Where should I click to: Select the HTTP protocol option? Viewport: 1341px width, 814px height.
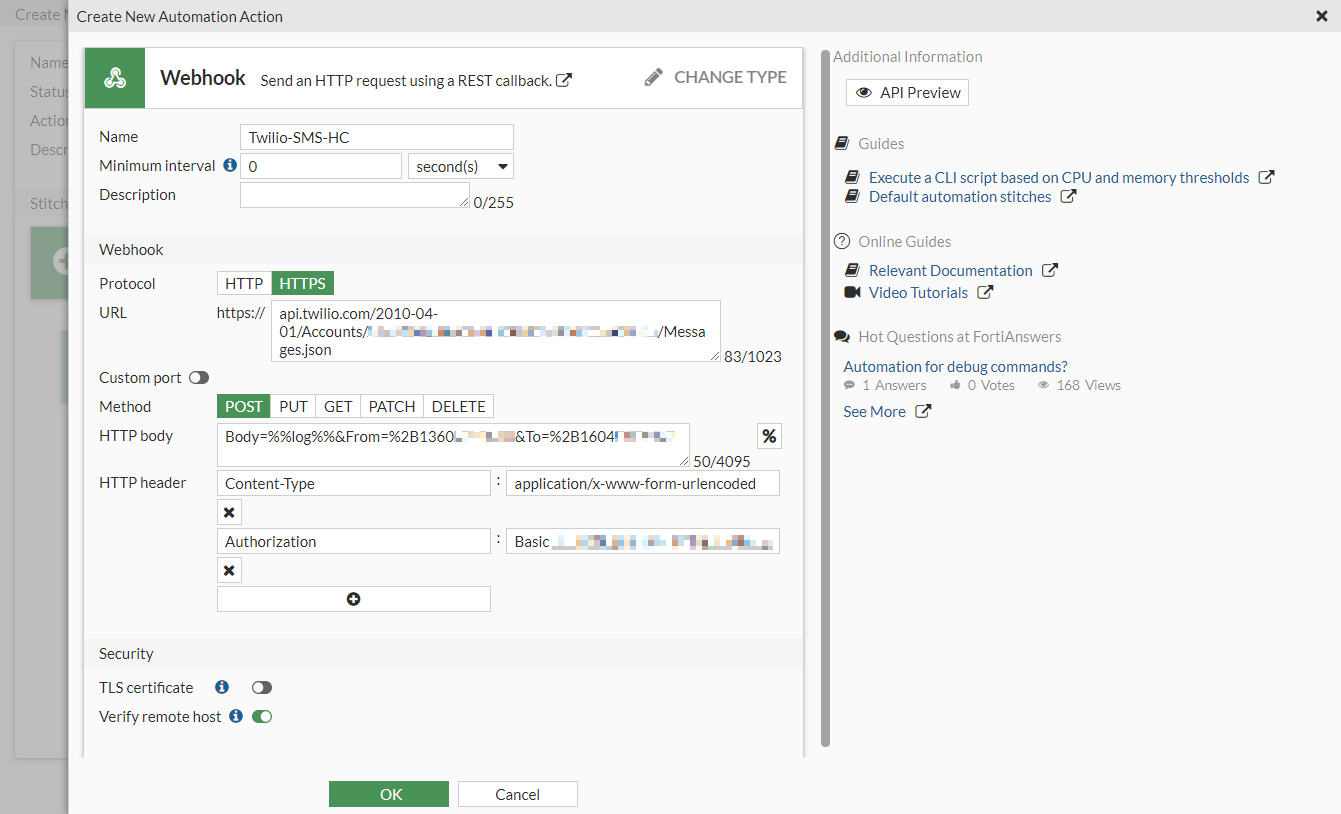[x=244, y=284]
